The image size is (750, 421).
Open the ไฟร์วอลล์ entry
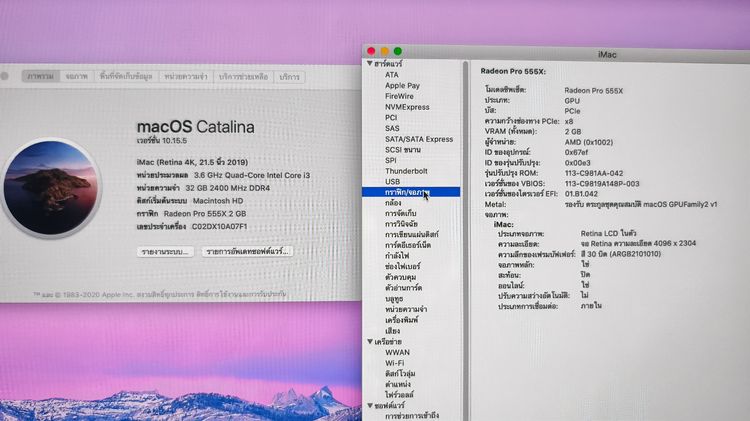pyautogui.click(x=399, y=395)
